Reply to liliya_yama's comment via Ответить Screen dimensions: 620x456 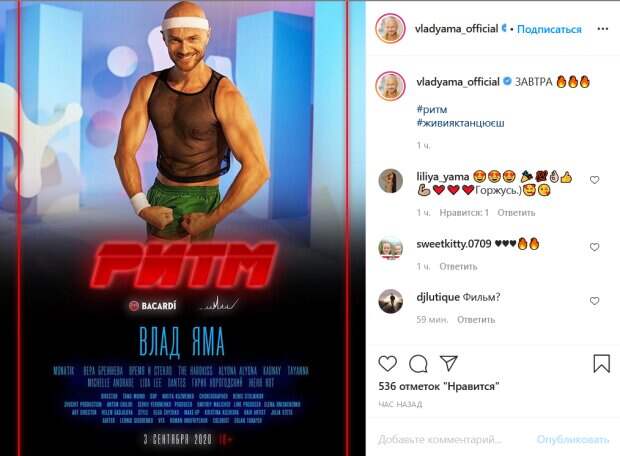tap(516, 213)
